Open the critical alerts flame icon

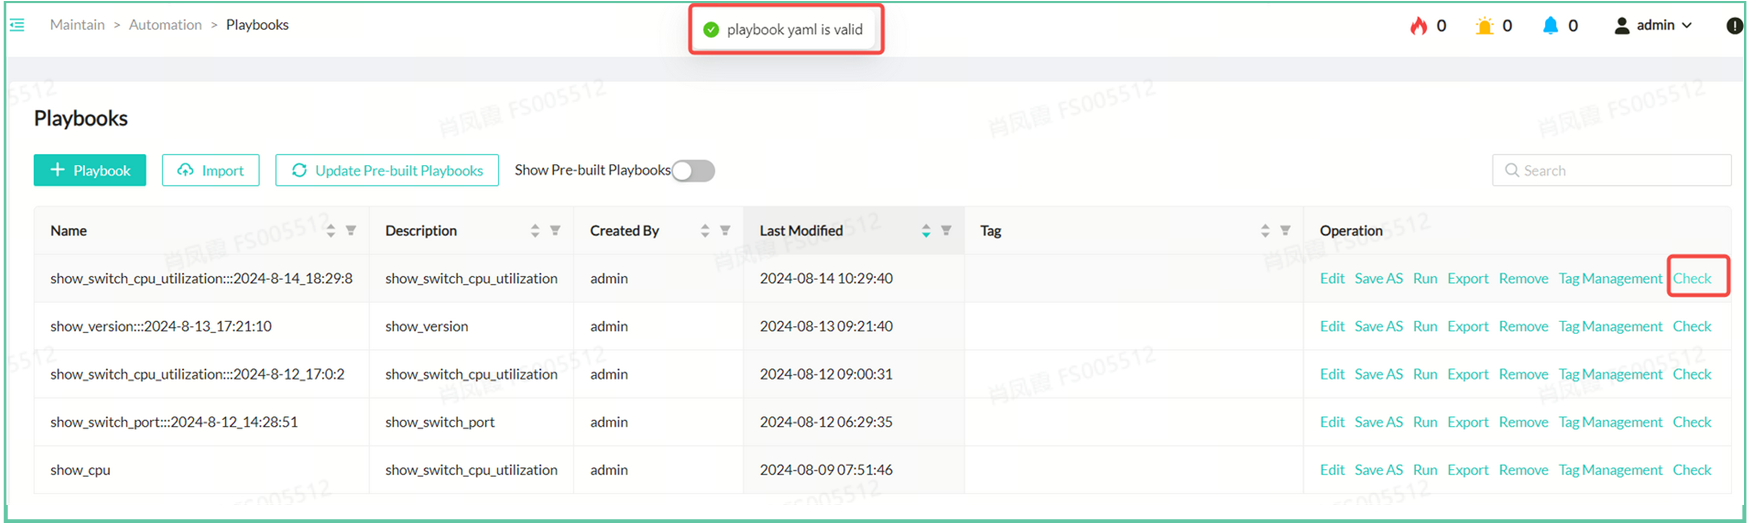click(1418, 26)
